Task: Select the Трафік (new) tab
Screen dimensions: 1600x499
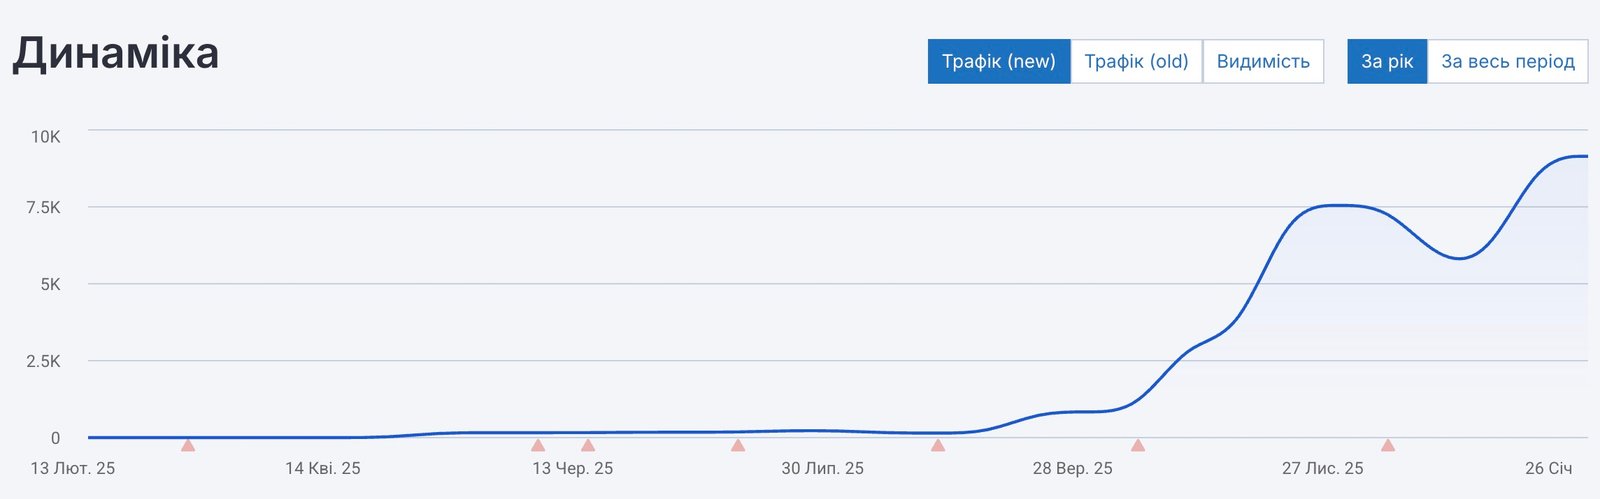Action: [999, 61]
